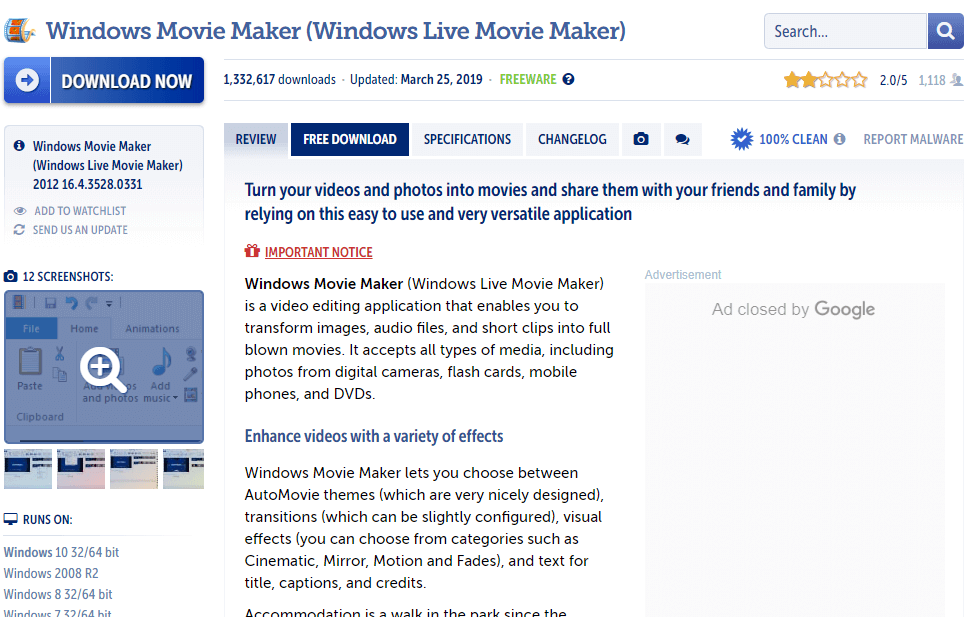Click the 1,118 votes count
The image size is (971, 617).
(x=932, y=81)
